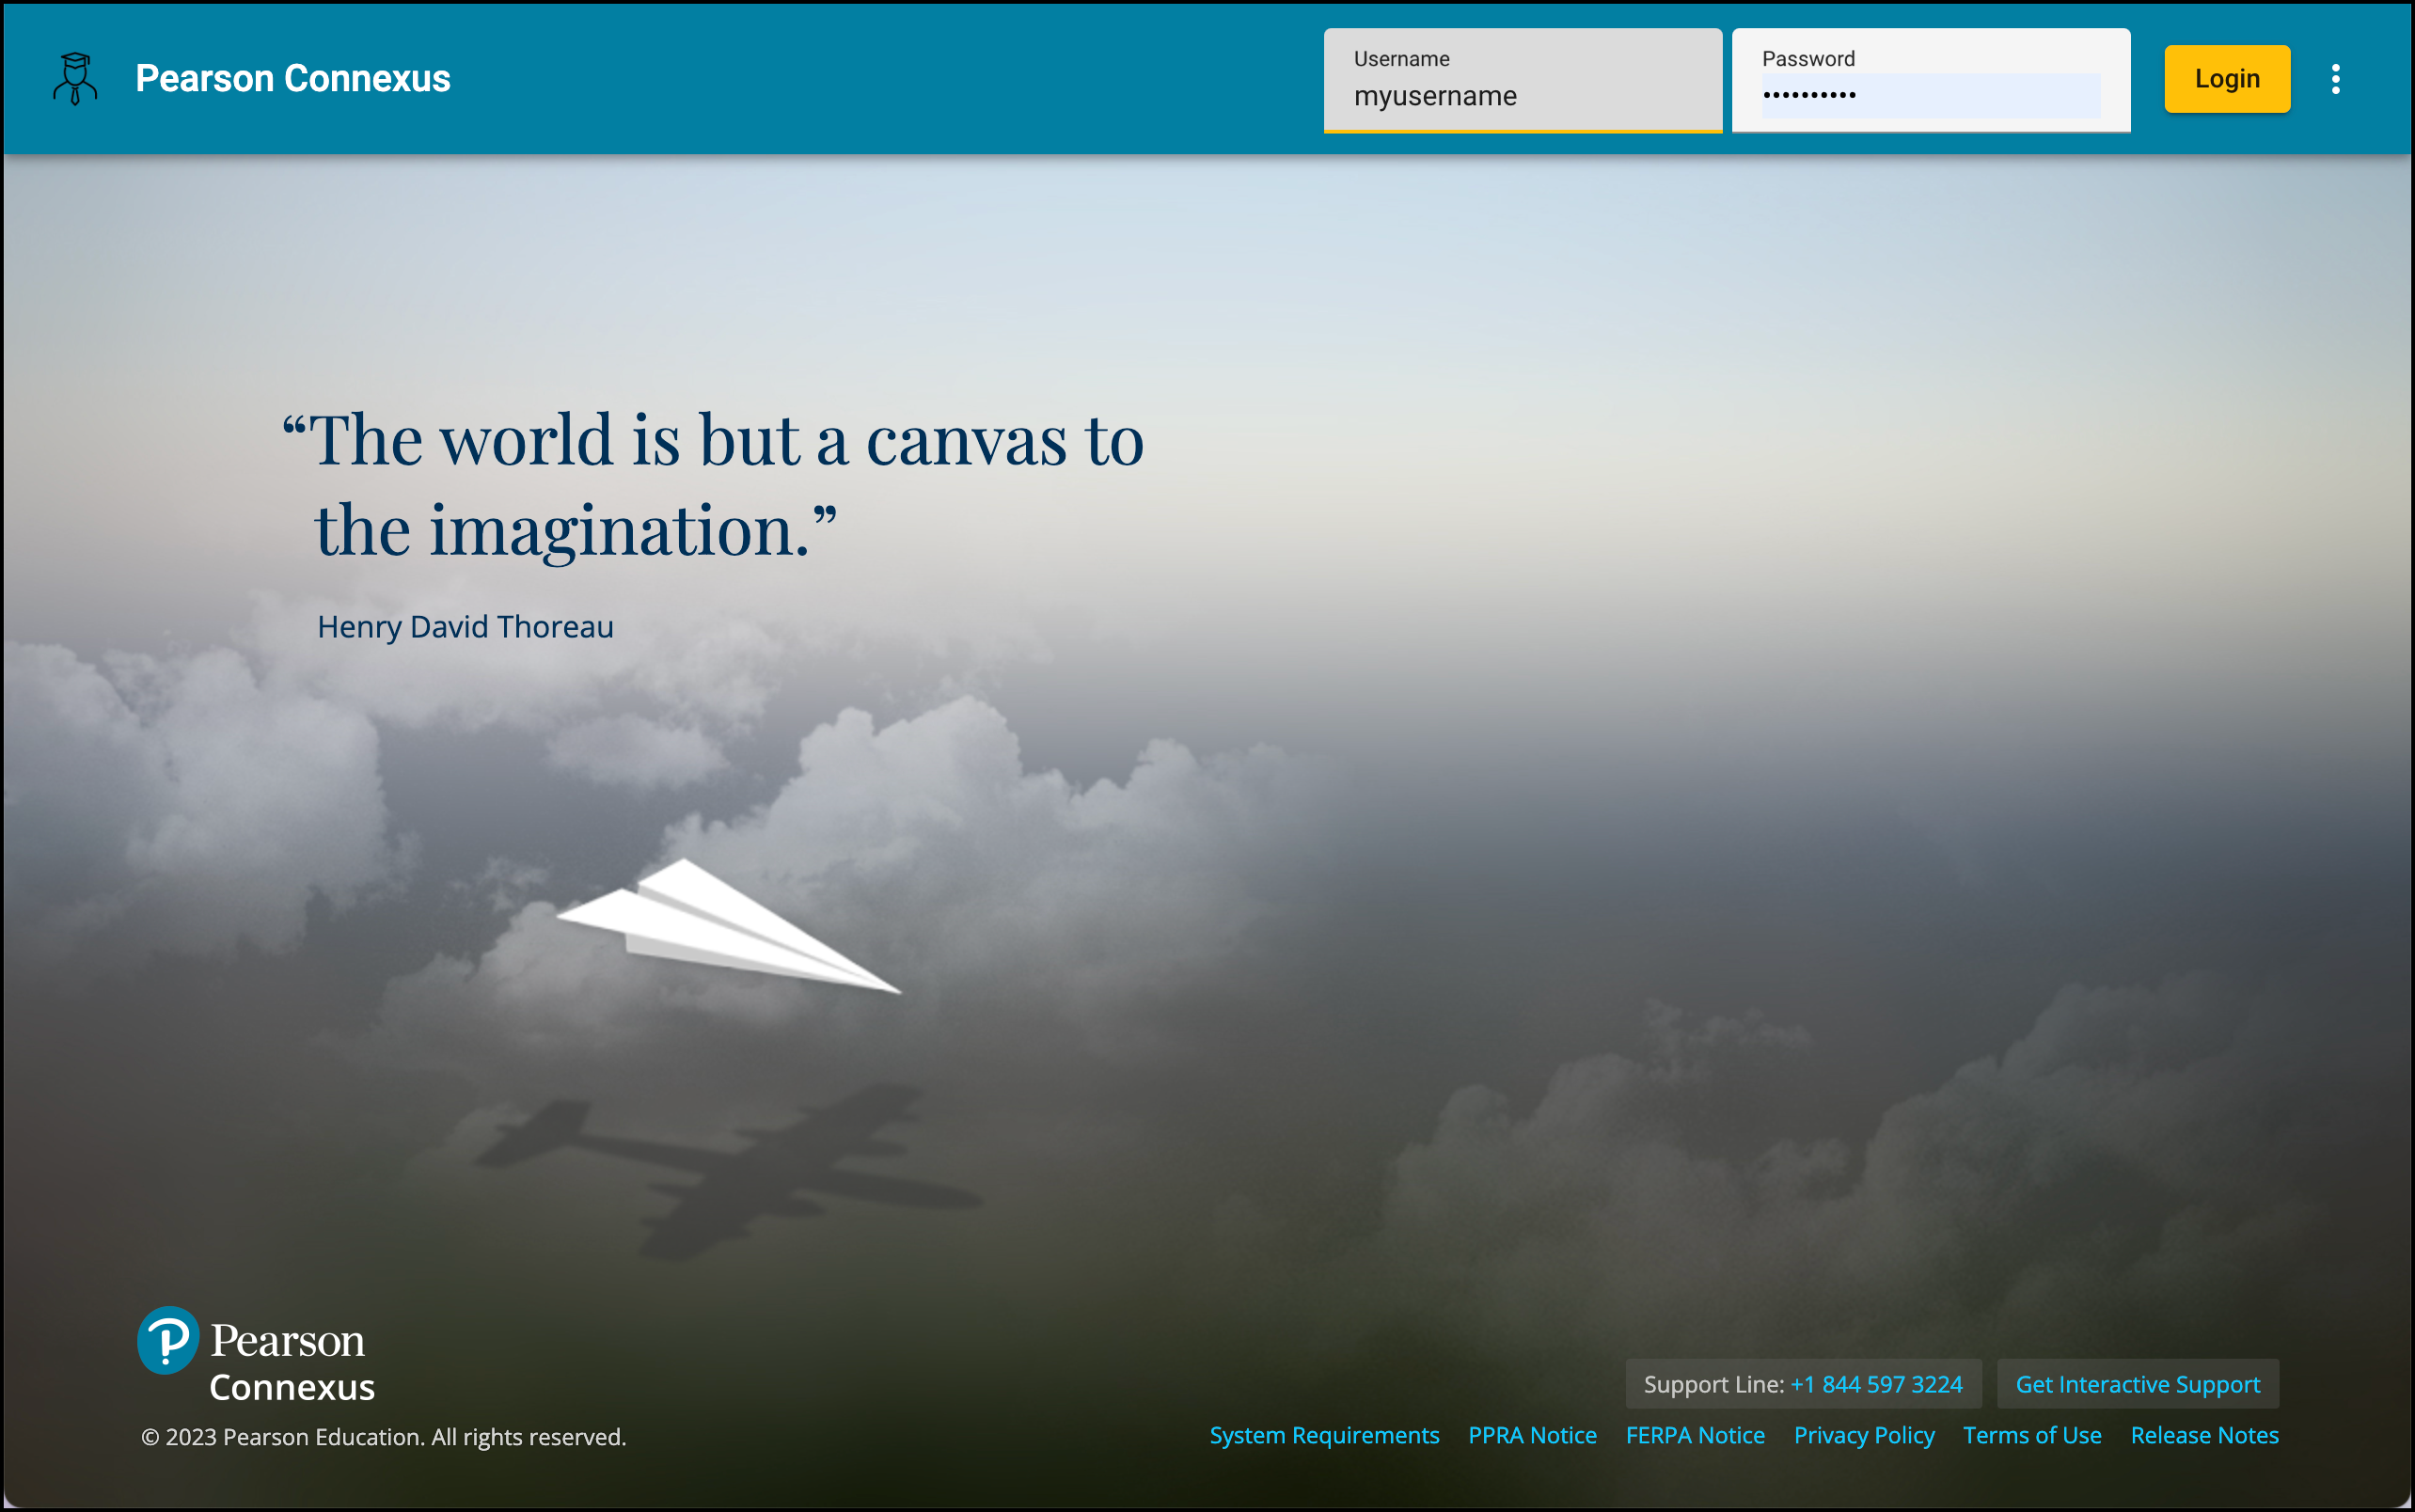The height and width of the screenshot is (1512, 2415).
Task: Click the Pearson Connexus header title
Action: coord(293,78)
